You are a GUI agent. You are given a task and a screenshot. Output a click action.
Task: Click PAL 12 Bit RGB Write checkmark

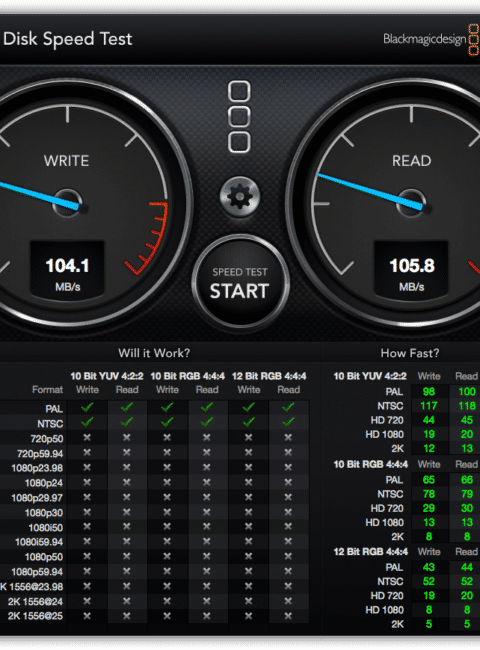pos(249,407)
